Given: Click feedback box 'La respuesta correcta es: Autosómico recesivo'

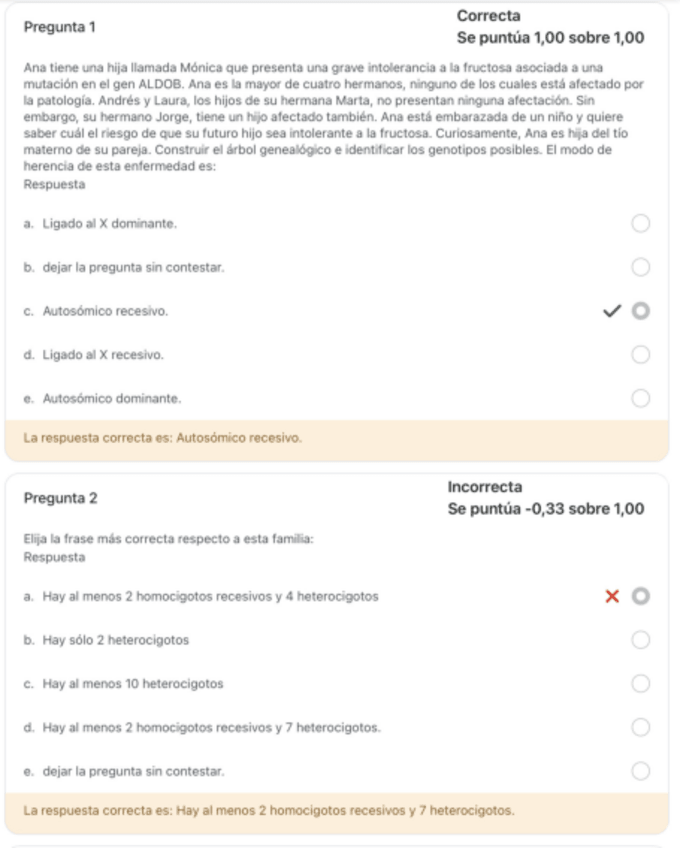Looking at the screenshot, I should point(336,438).
